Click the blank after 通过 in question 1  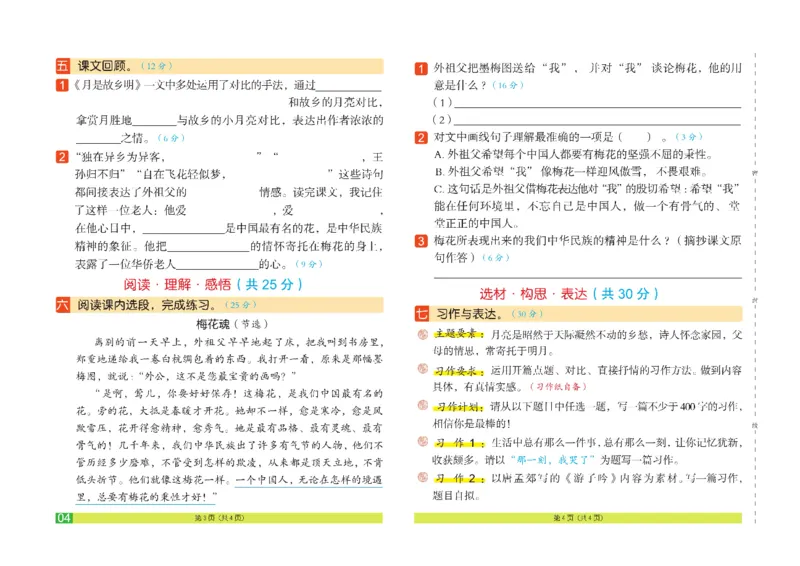click(x=349, y=86)
